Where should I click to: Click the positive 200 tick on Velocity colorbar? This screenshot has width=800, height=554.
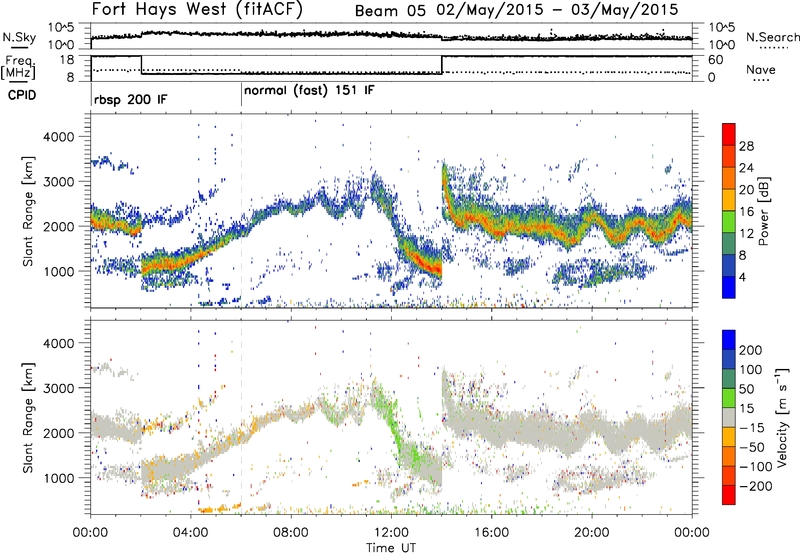click(x=751, y=350)
